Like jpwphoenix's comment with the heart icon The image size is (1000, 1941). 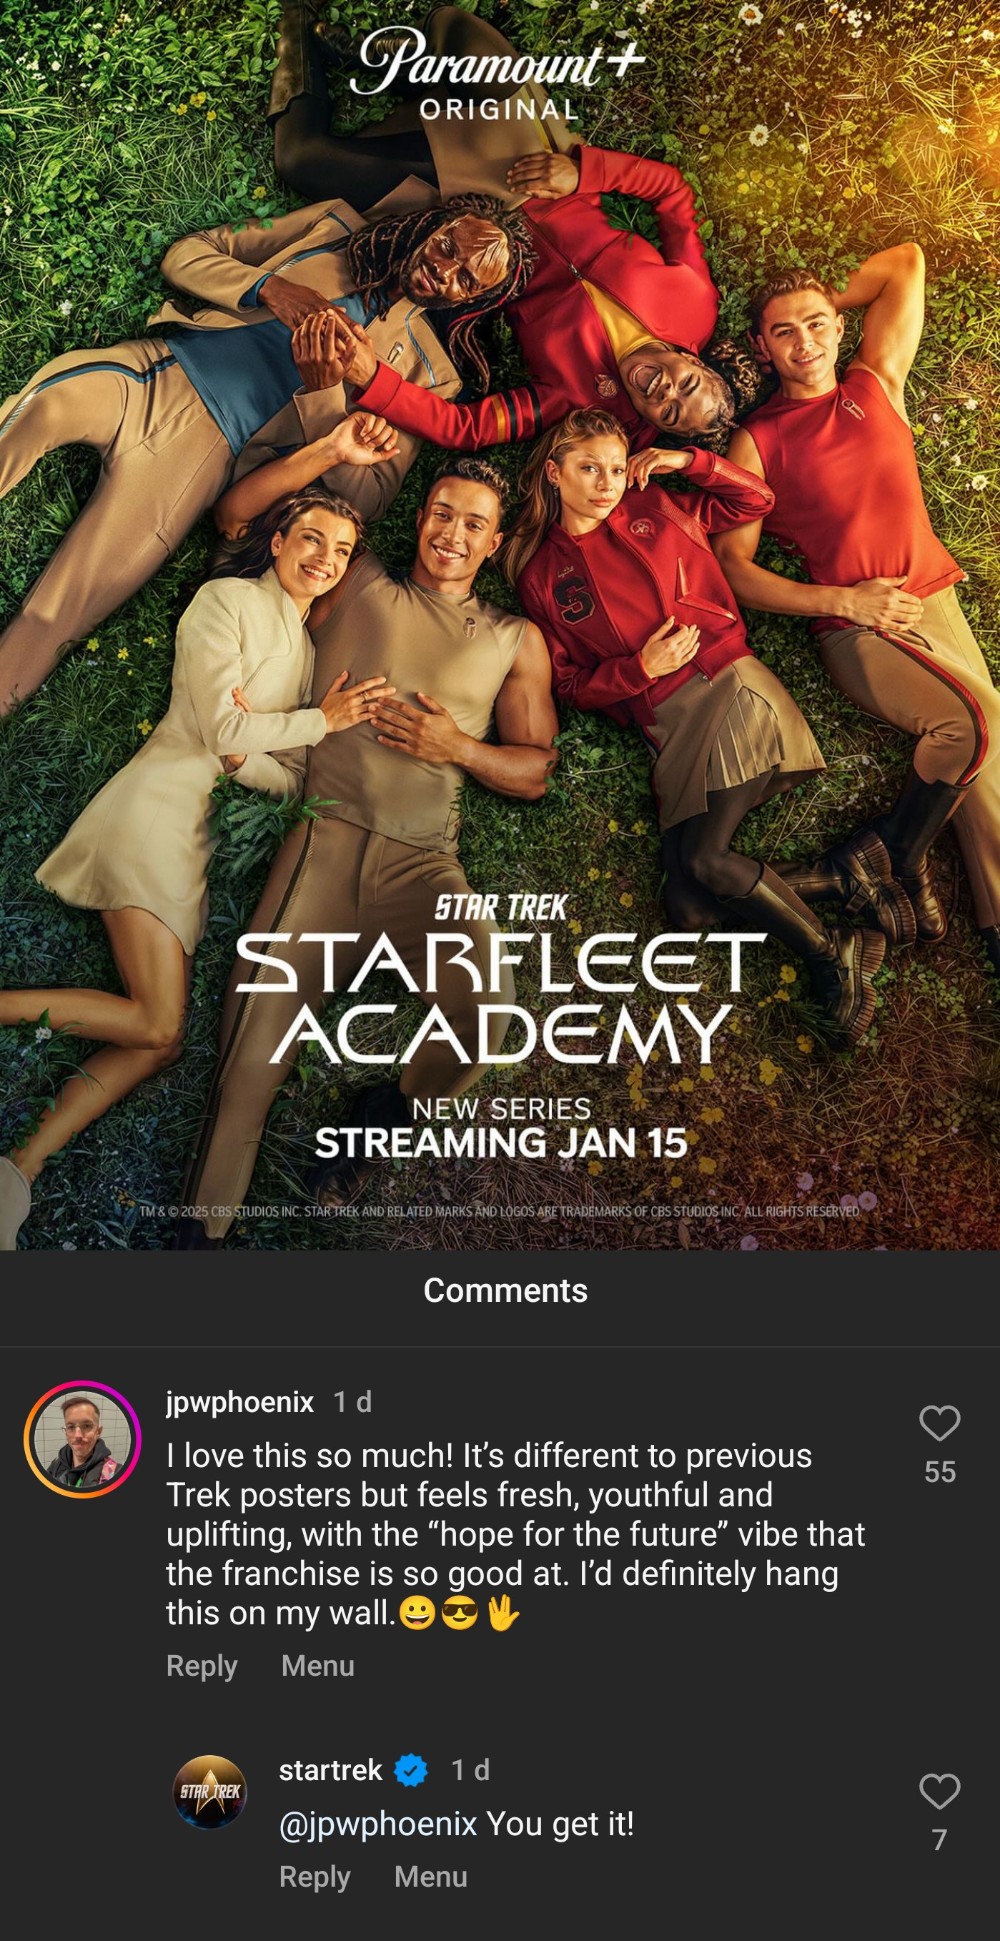[x=939, y=1422]
